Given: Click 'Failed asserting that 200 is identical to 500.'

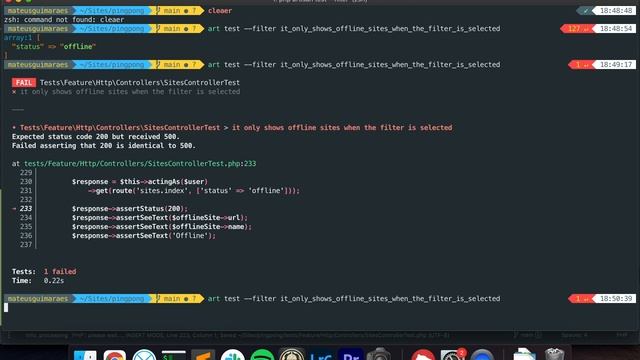Looking at the screenshot, I should tap(104, 146).
